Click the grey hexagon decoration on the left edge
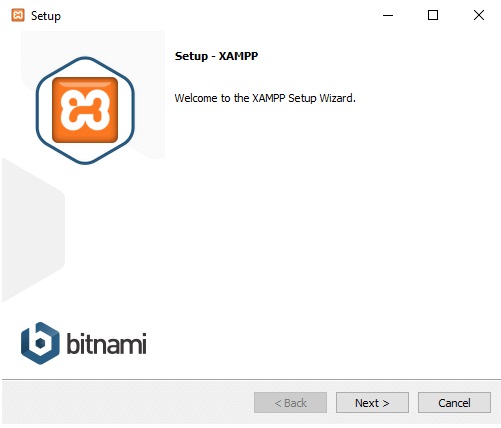The width and height of the screenshot is (501, 428). 32,230
